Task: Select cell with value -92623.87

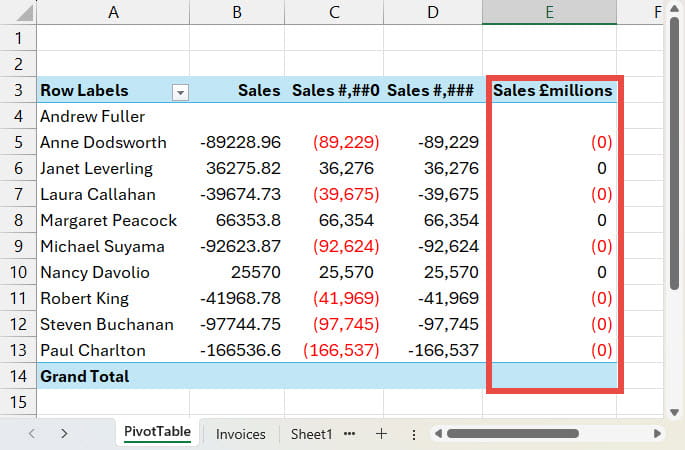Action: click(x=237, y=246)
